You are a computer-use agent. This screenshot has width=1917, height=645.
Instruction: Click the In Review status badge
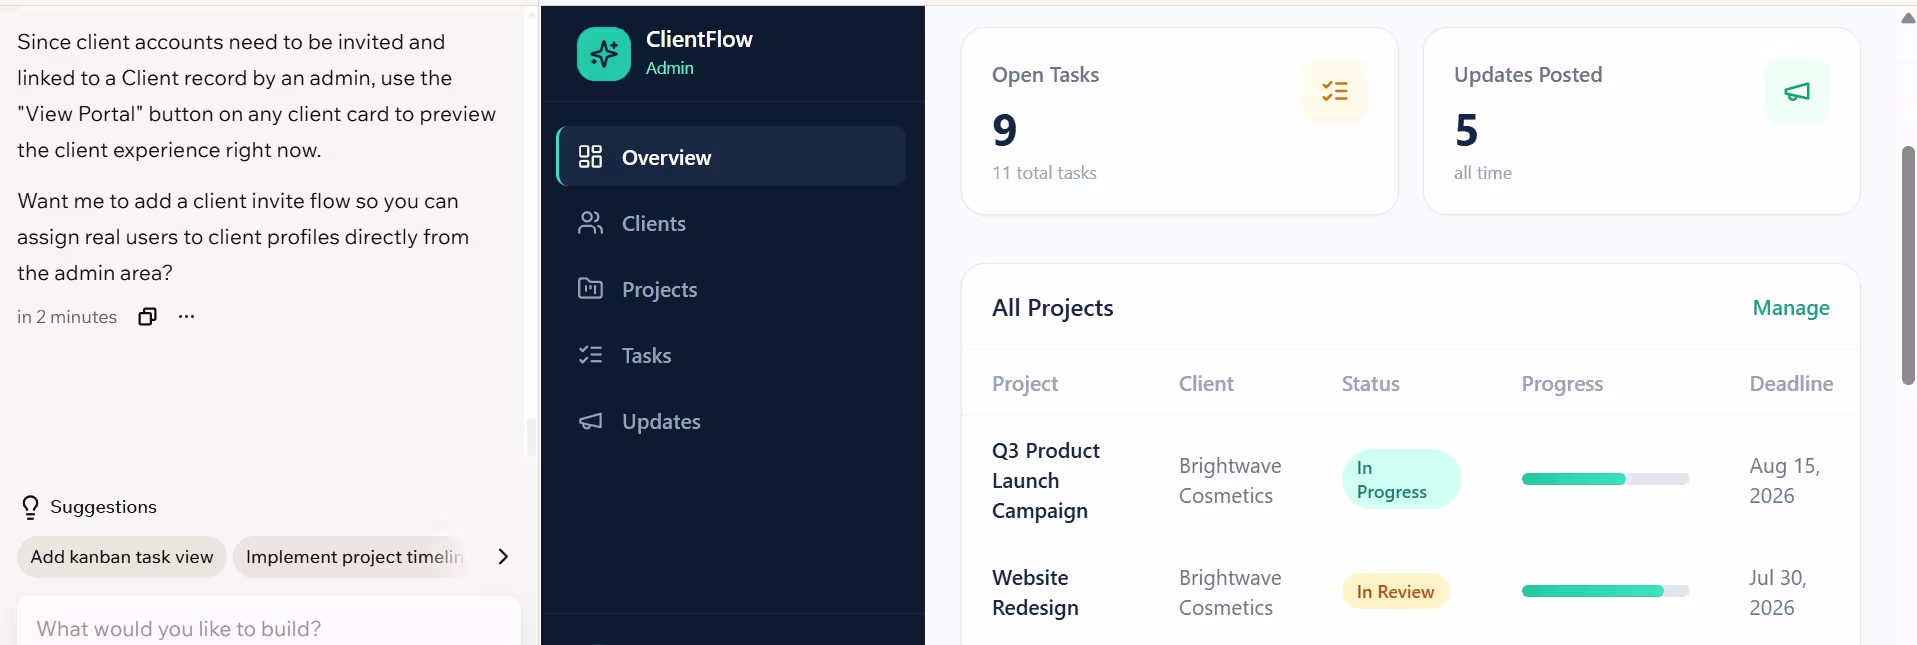coord(1395,591)
